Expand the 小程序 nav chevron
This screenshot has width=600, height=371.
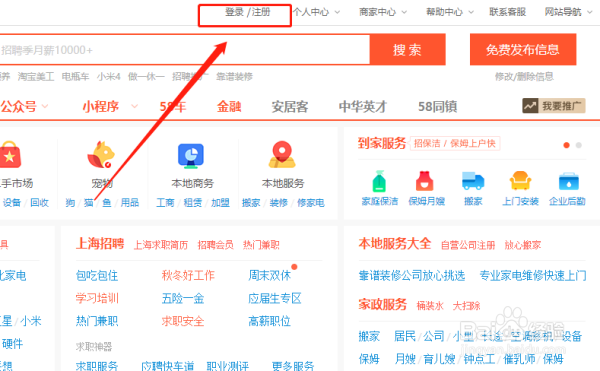tap(134, 106)
